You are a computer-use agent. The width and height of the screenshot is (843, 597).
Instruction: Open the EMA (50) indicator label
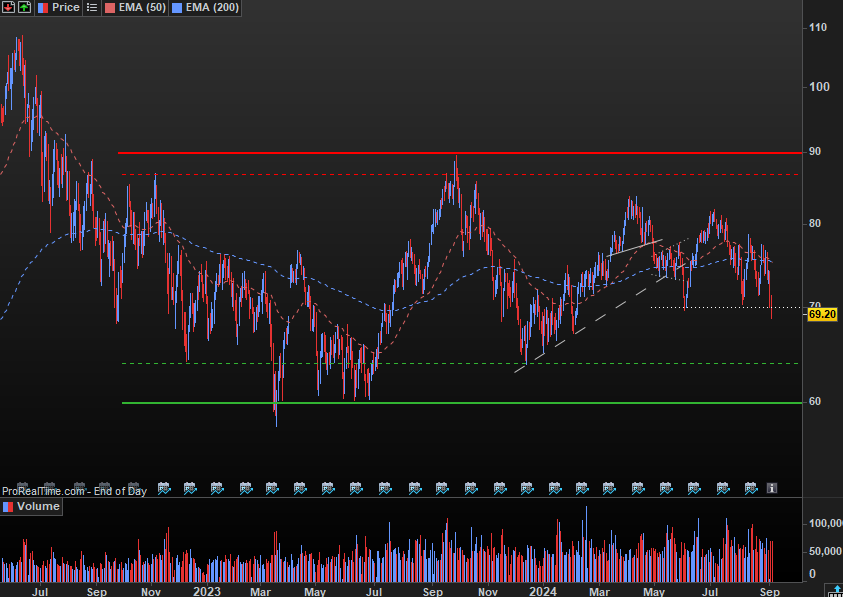(142, 8)
